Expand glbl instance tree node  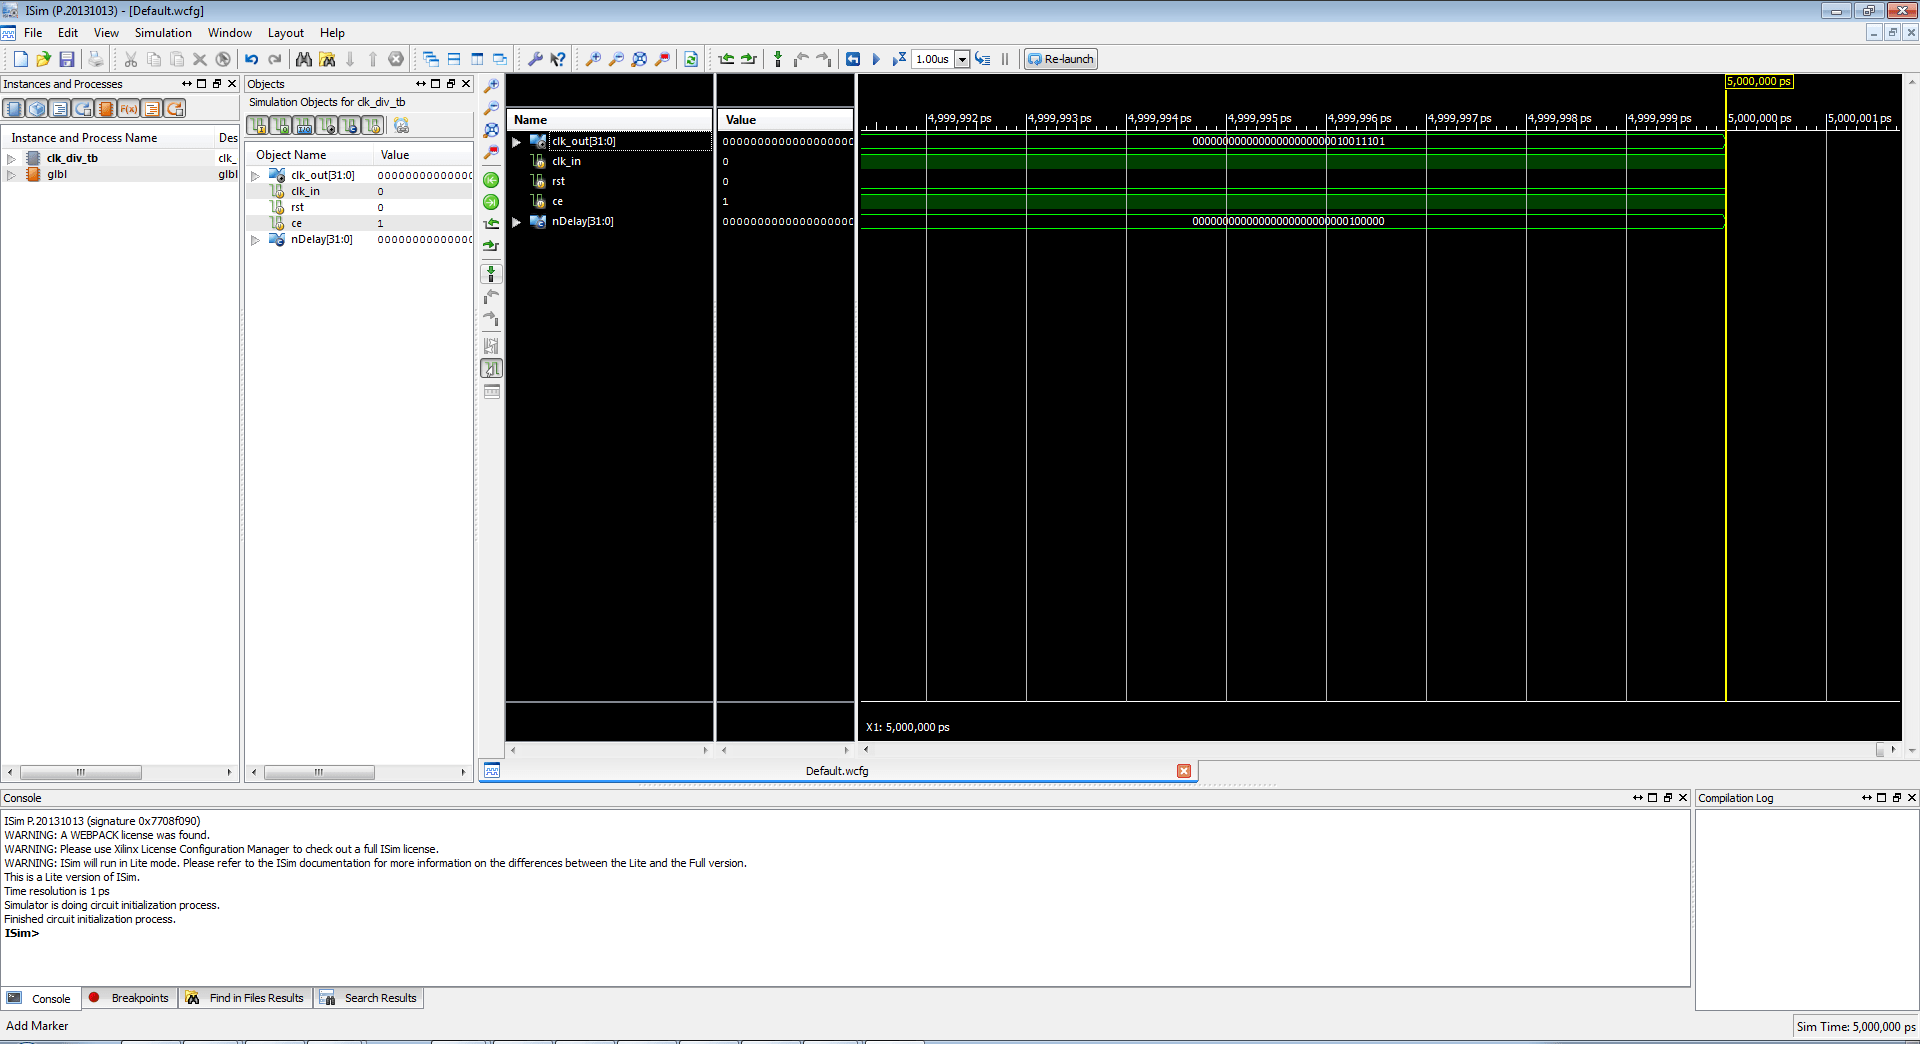pos(11,174)
